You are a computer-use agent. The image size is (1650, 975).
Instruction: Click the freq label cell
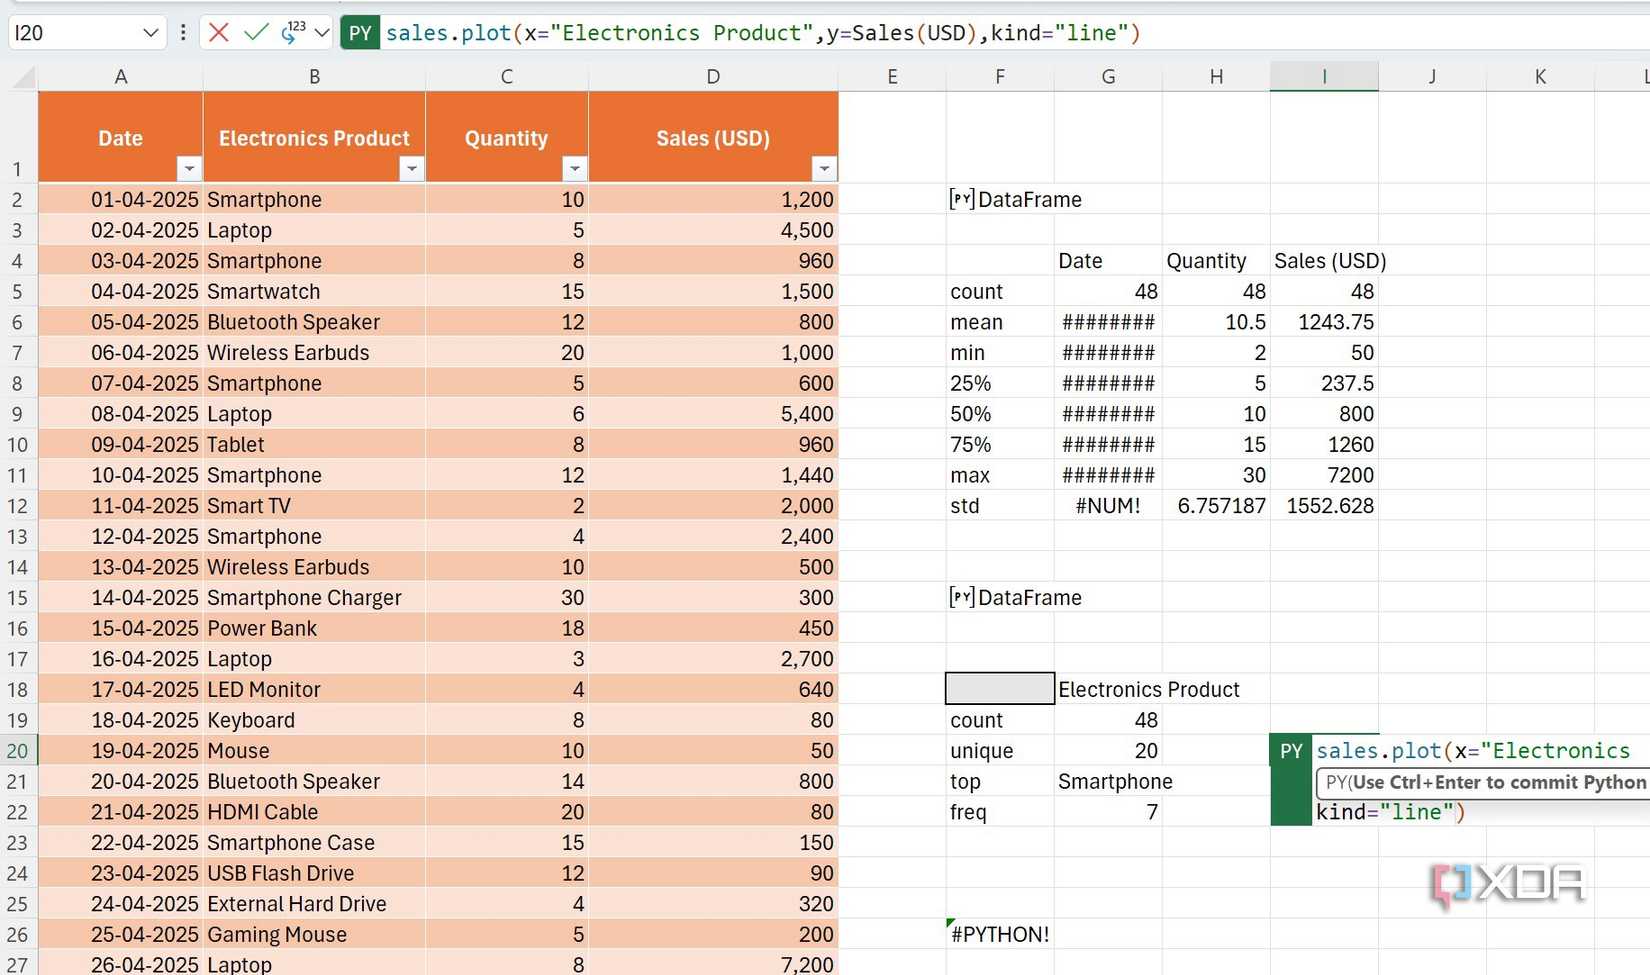point(1000,812)
